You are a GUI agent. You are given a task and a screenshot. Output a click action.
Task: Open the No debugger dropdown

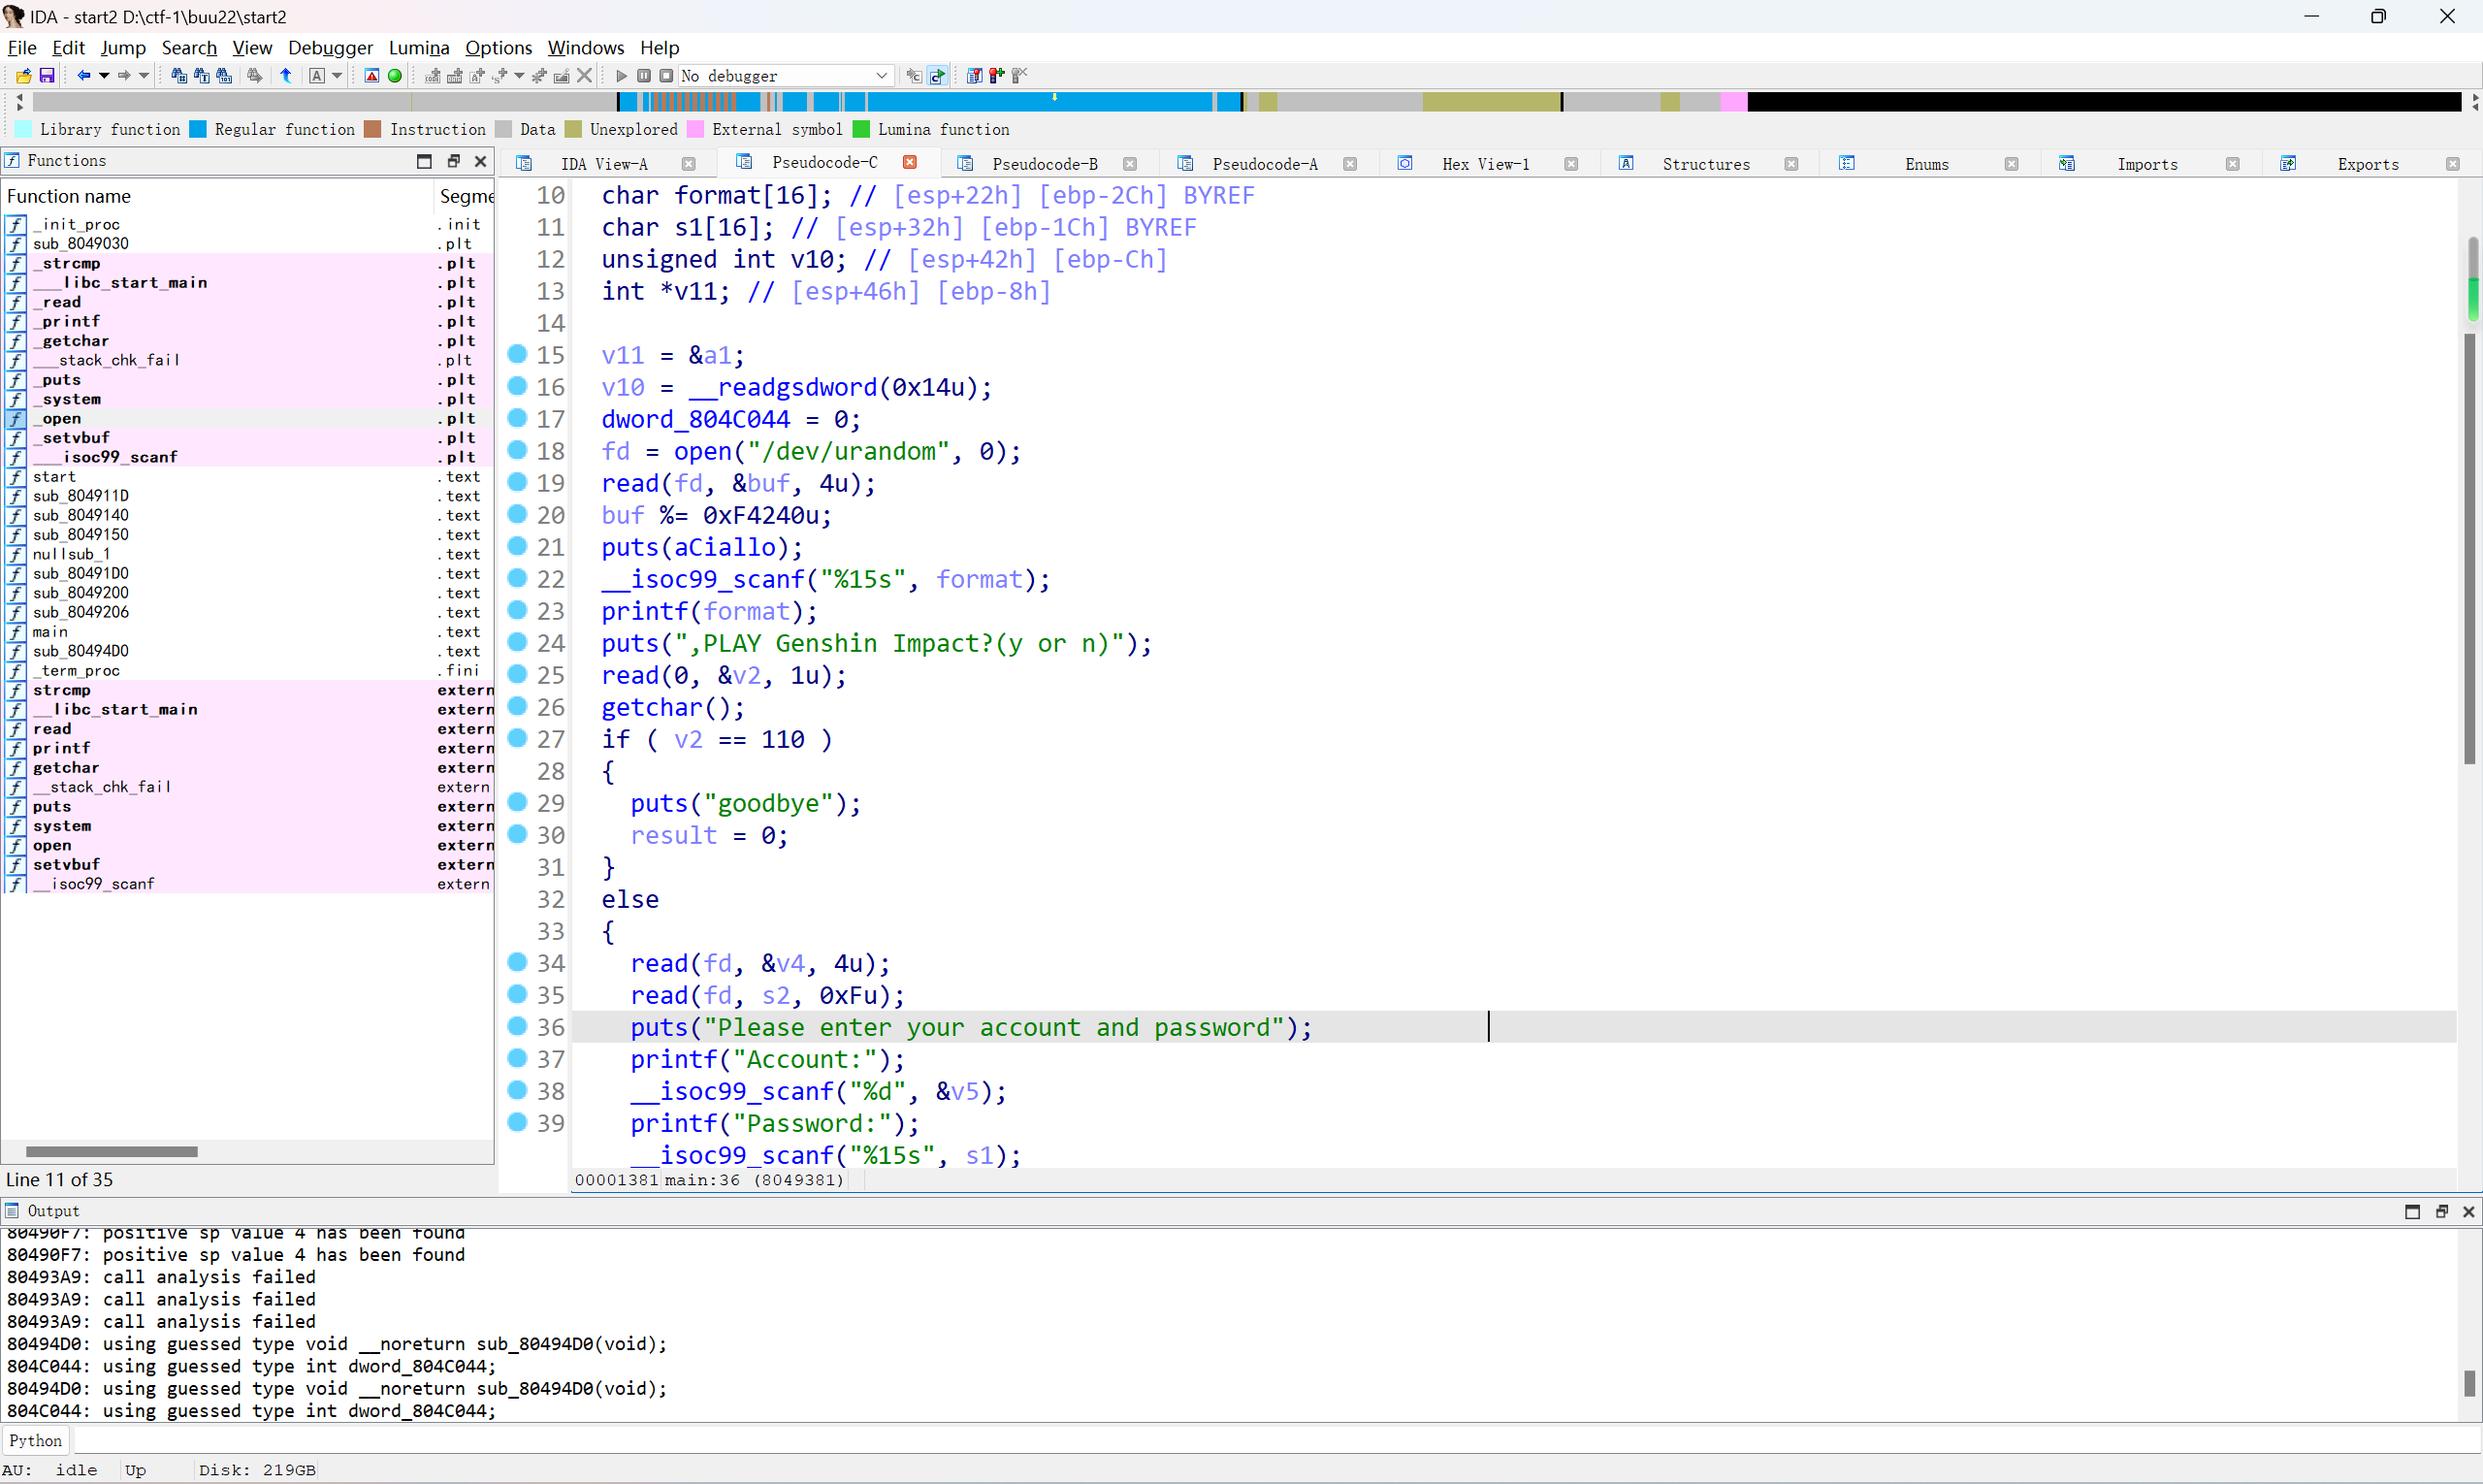click(x=881, y=76)
